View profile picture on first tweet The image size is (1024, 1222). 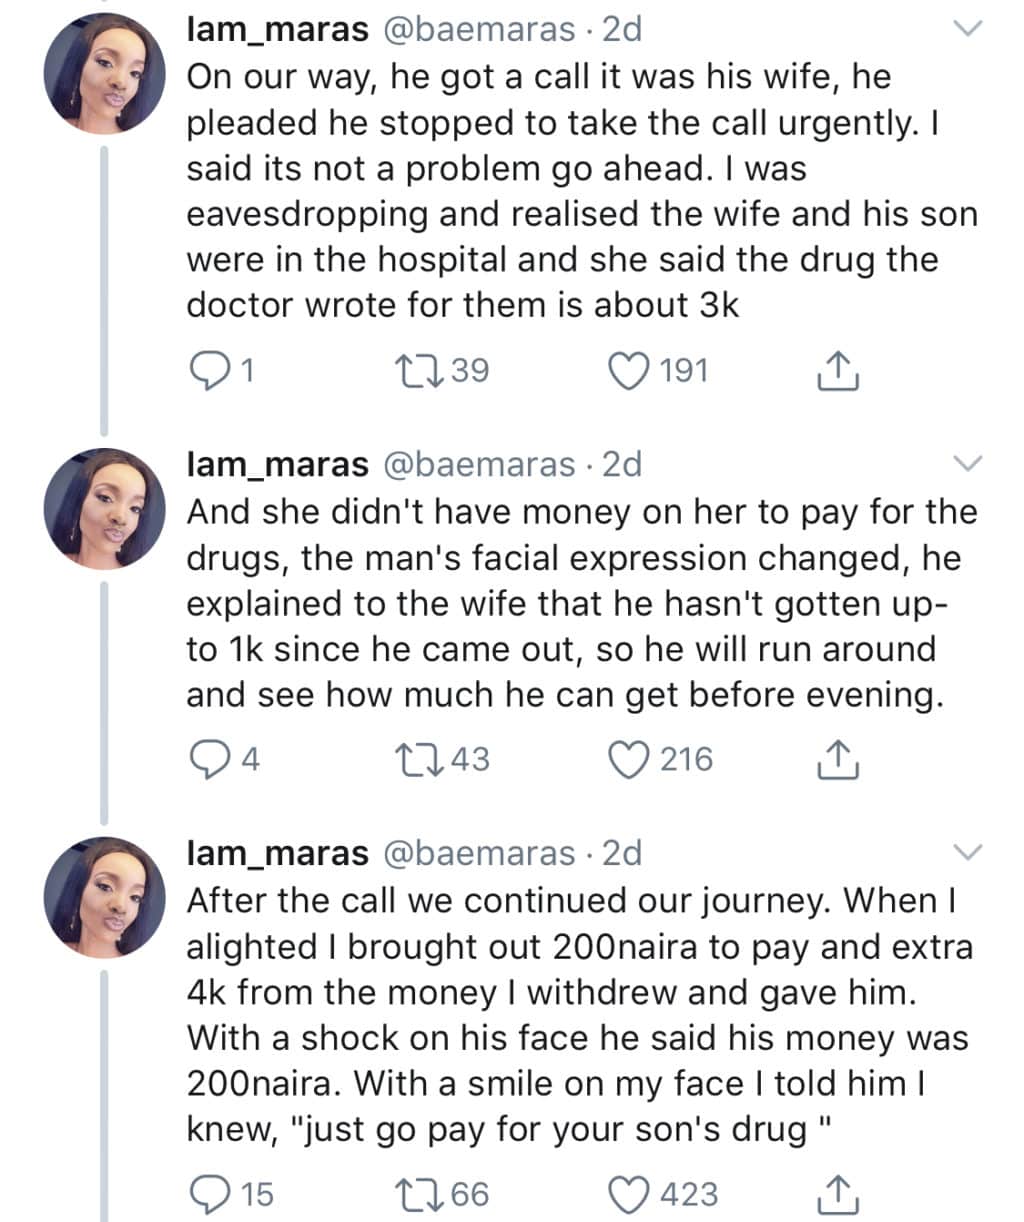[104, 77]
